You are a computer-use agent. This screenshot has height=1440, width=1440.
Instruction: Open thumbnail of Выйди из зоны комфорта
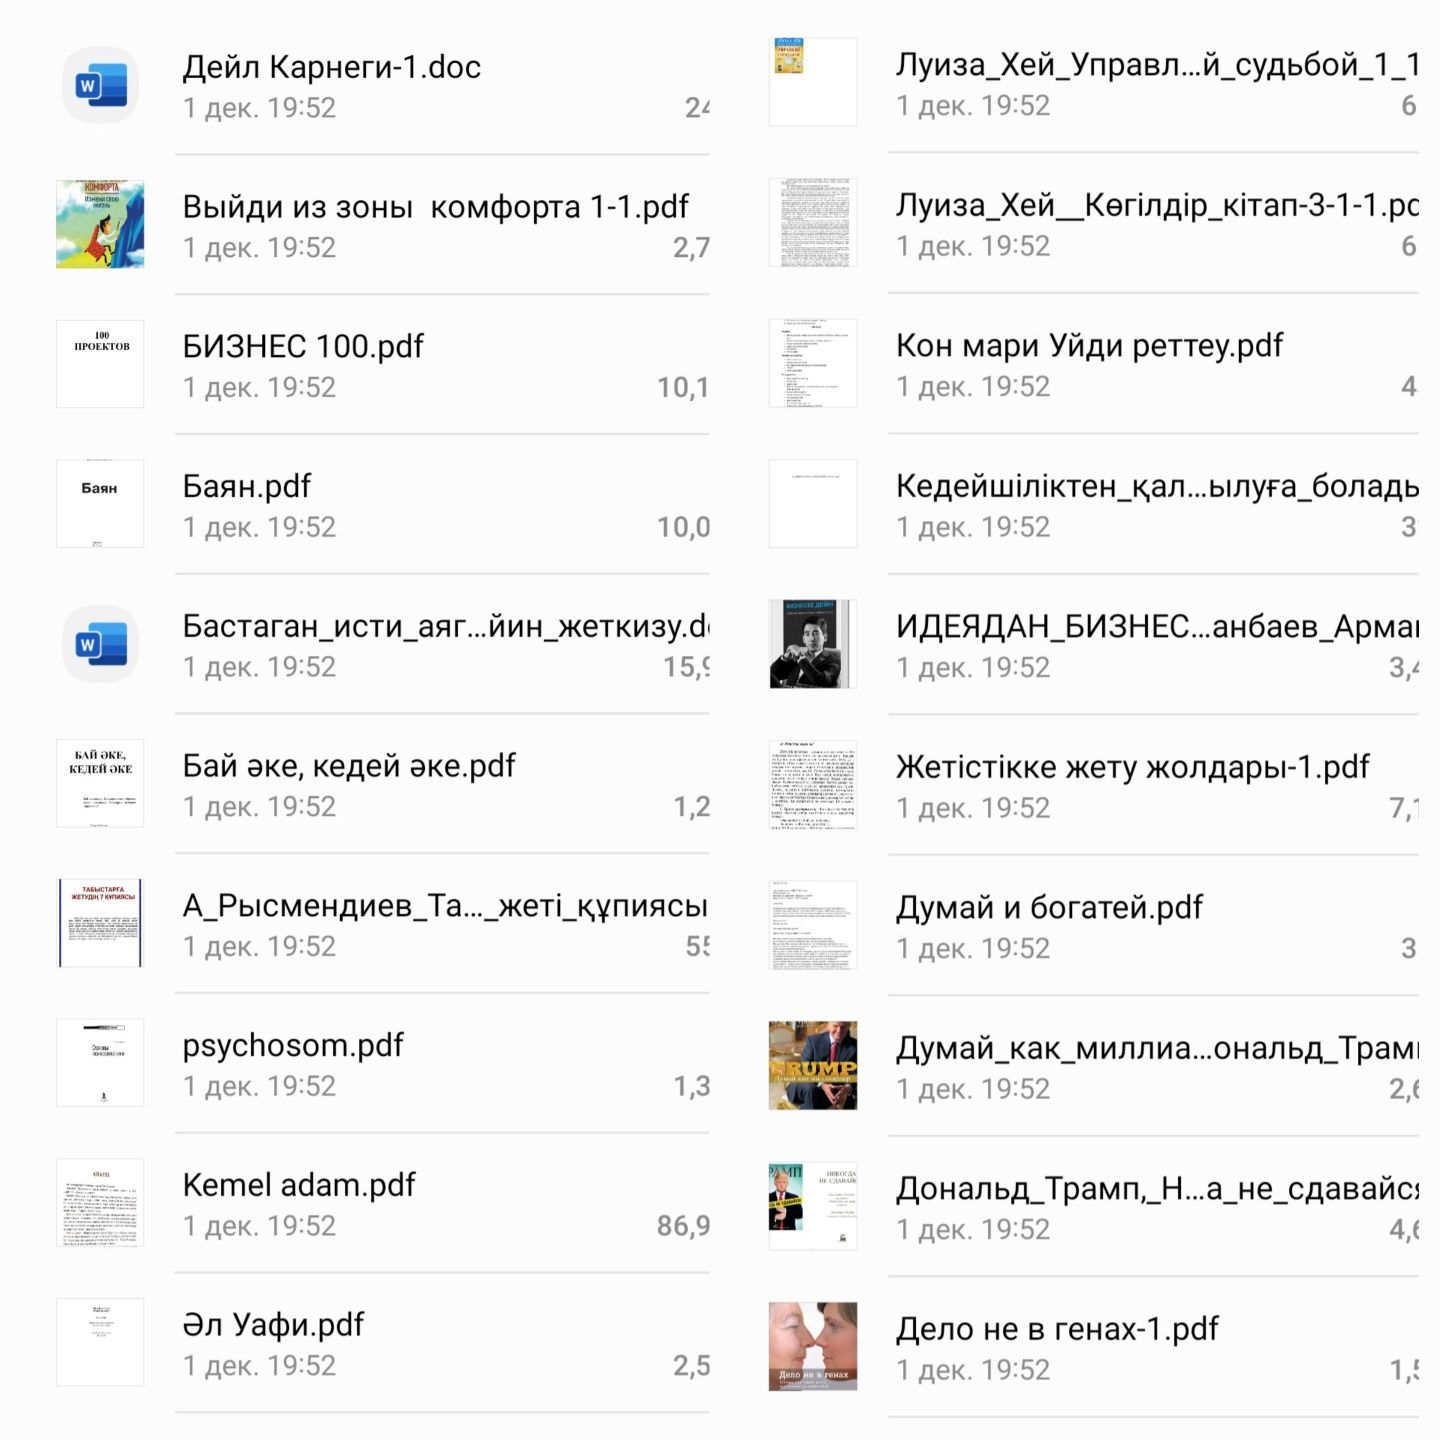[100, 224]
